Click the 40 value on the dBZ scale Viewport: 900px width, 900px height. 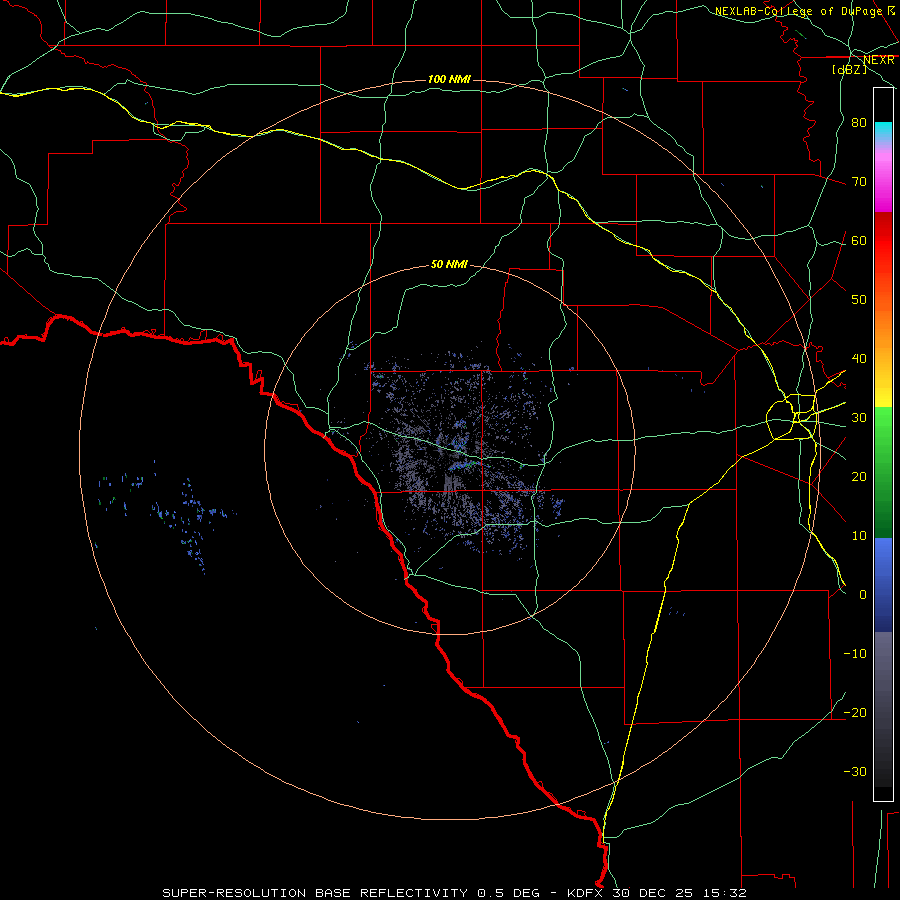(859, 358)
